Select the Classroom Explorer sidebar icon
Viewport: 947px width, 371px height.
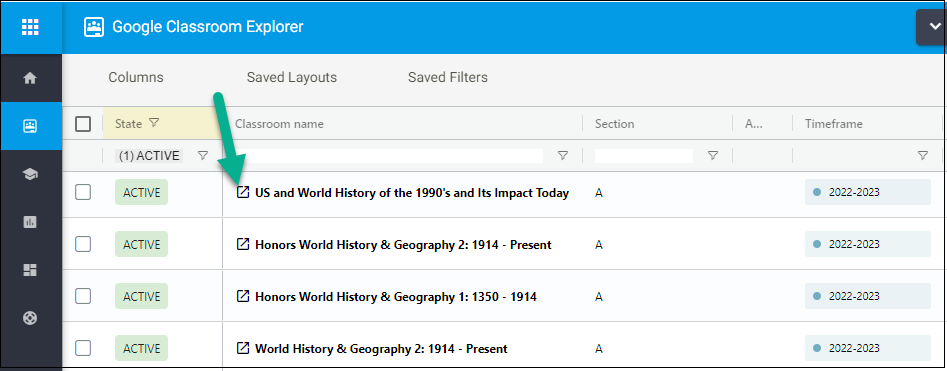(30, 126)
